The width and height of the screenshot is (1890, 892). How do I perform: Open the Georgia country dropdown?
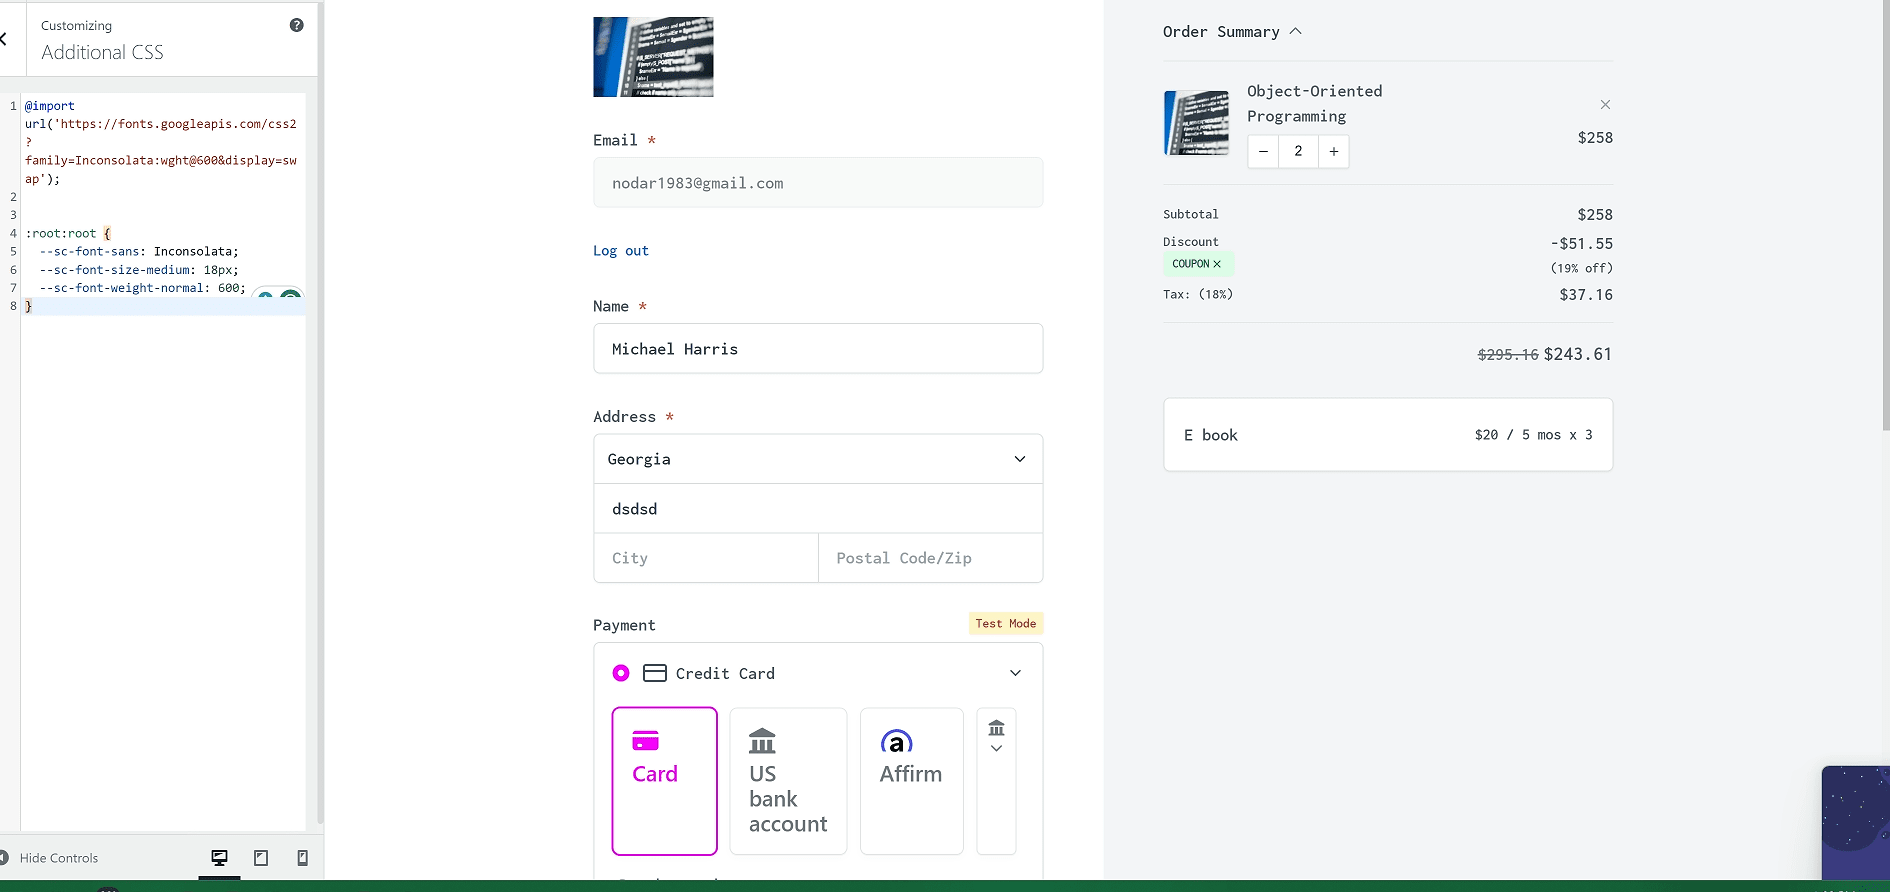click(x=817, y=459)
